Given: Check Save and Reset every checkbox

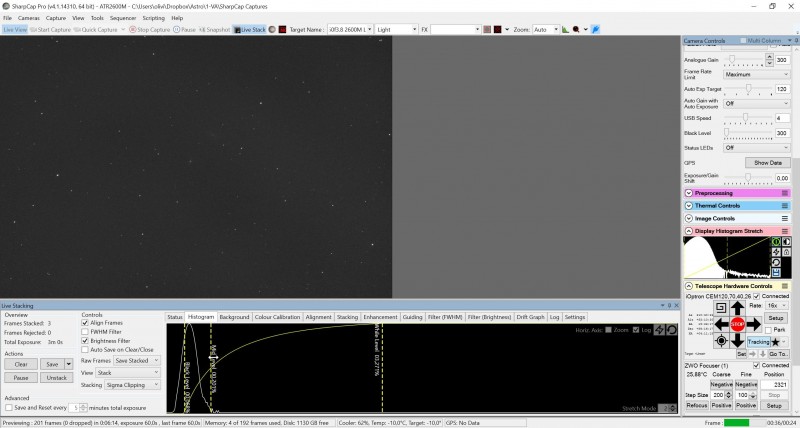Looking at the screenshot, I should tap(9, 408).
